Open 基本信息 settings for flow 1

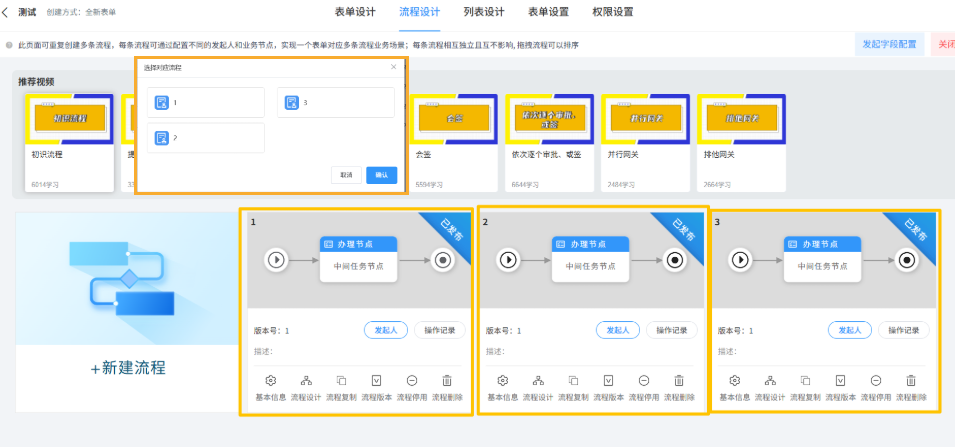pos(271,388)
